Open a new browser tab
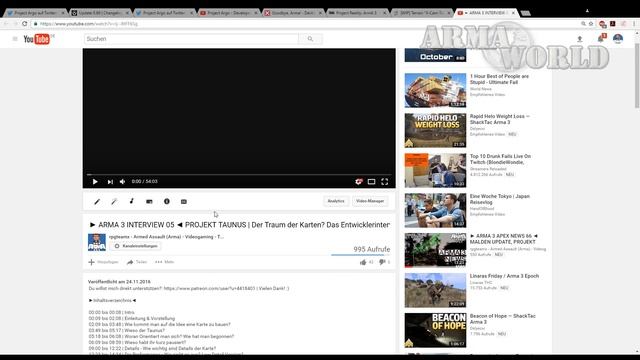Image resolution: width=640 pixels, height=360 pixels. coord(526,13)
